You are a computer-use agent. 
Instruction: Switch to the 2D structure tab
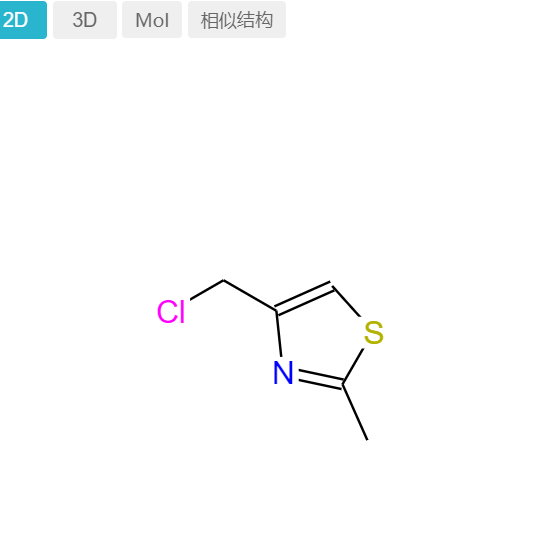click(x=23, y=20)
